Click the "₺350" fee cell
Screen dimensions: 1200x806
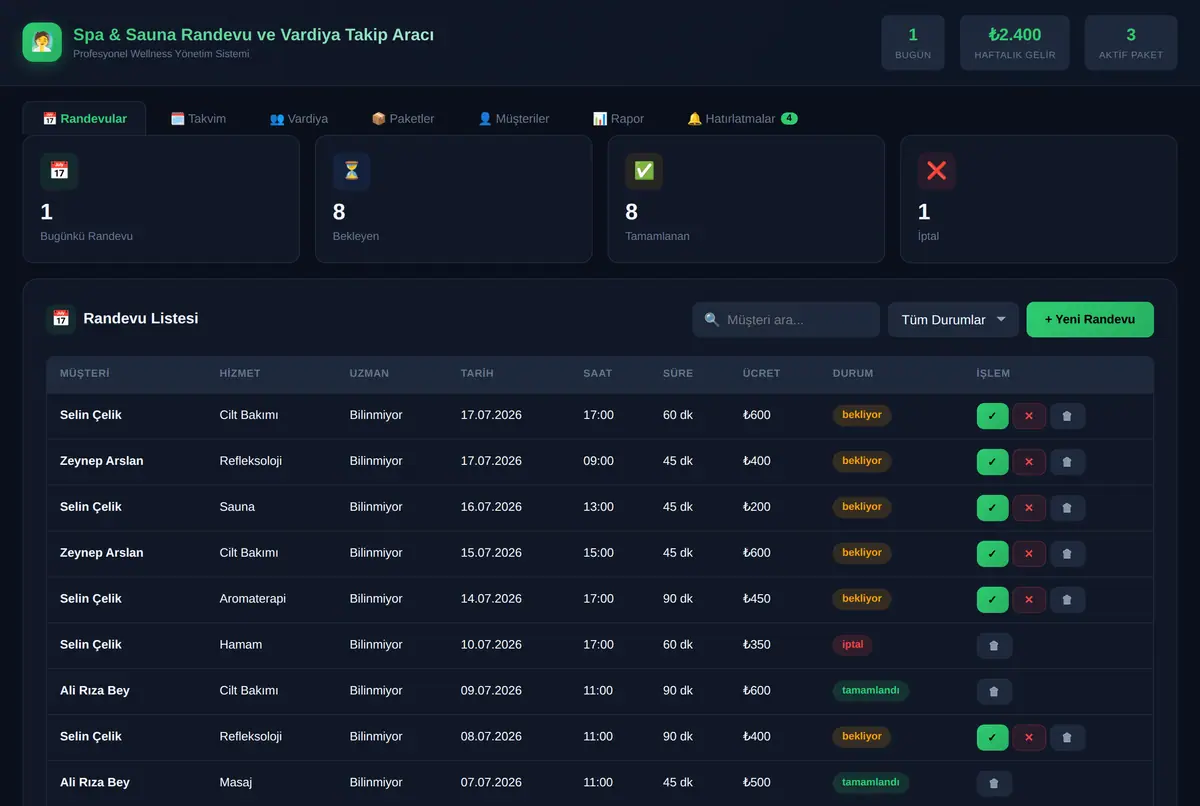tap(757, 645)
